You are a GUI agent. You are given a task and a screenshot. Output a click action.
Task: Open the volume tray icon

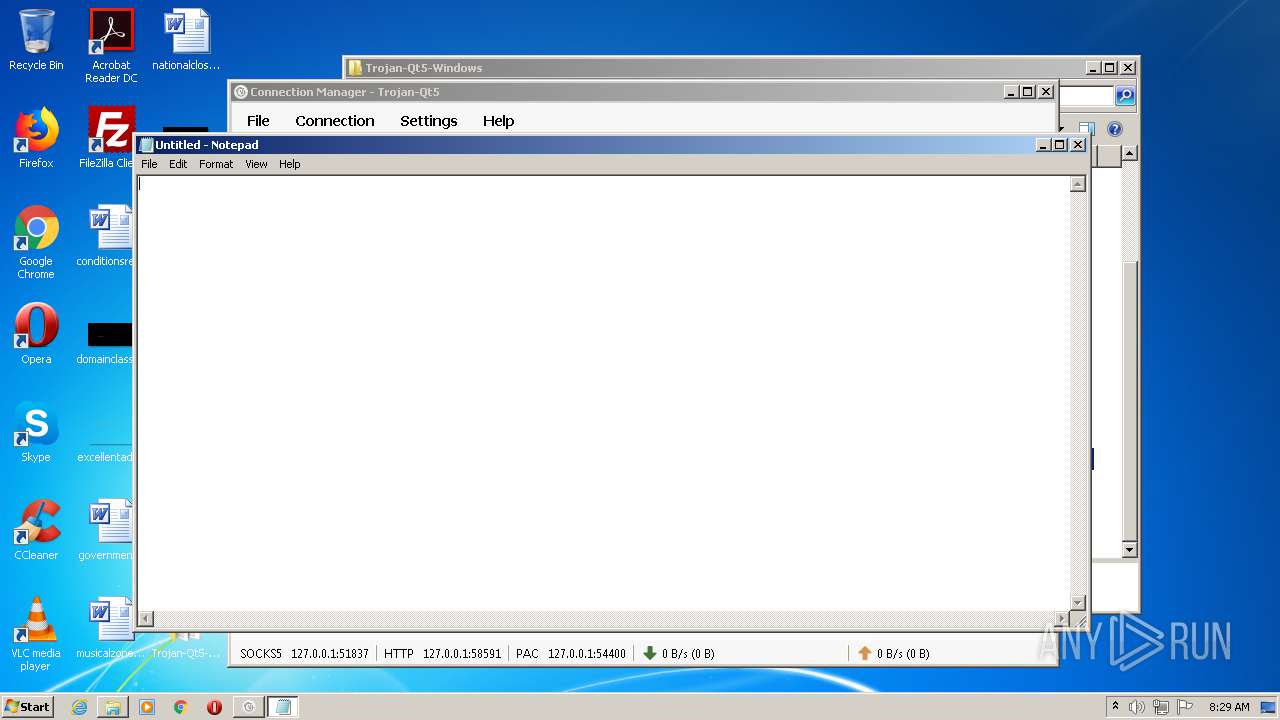click(1137, 707)
